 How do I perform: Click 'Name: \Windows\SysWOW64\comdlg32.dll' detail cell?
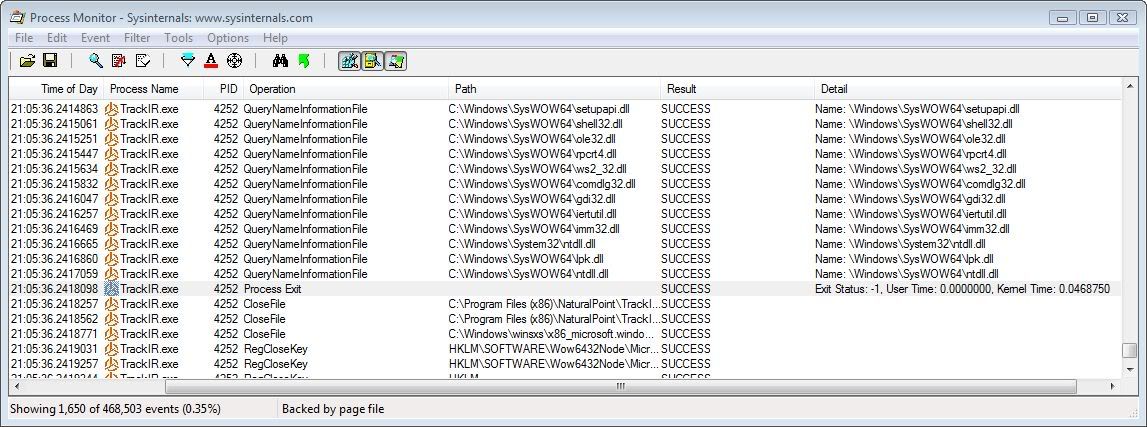920,184
